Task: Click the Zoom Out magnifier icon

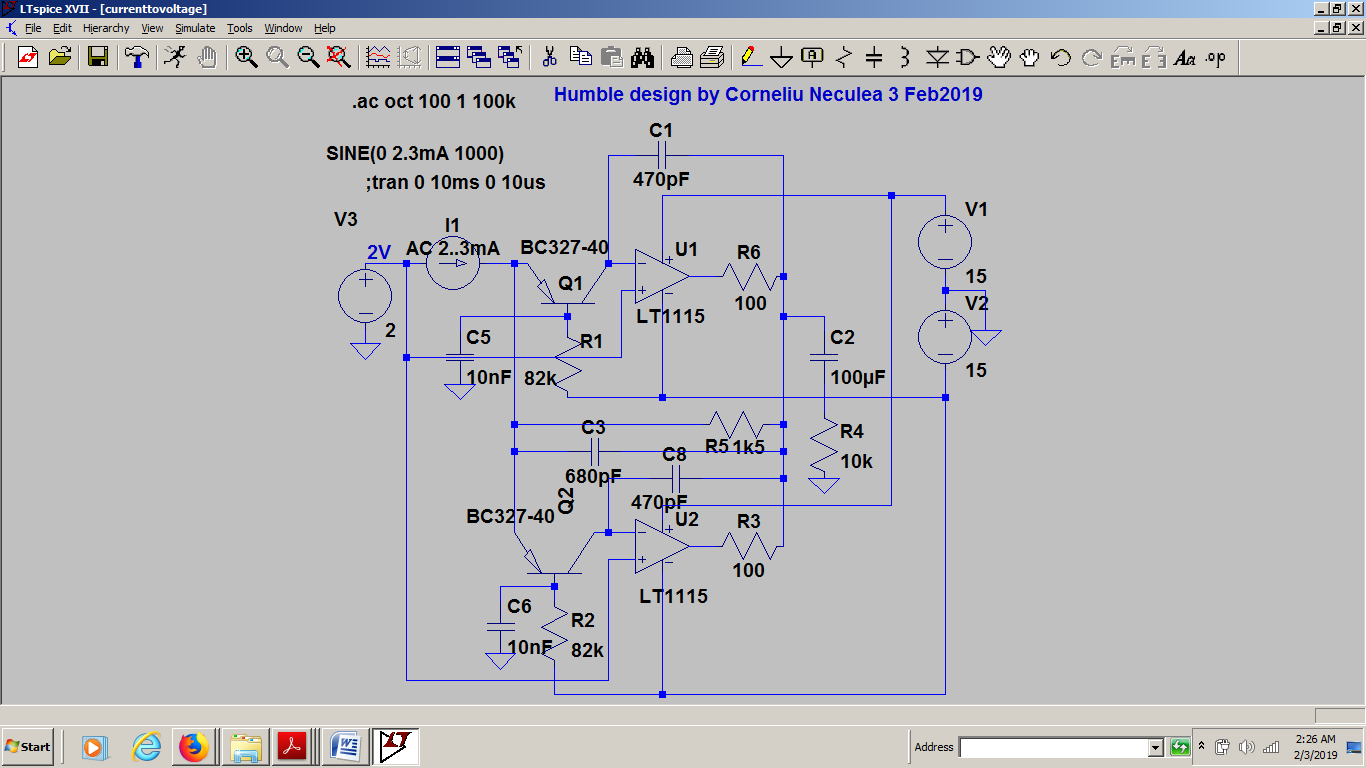Action: [x=308, y=57]
